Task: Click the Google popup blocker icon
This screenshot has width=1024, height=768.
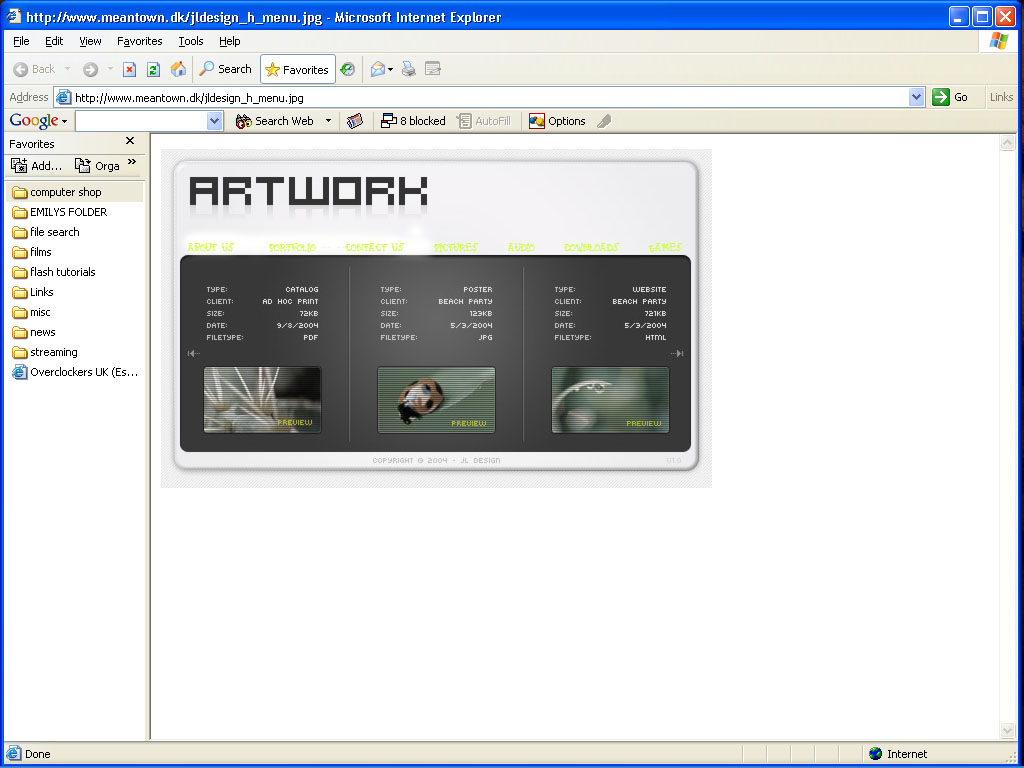Action: pyautogui.click(x=413, y=120)
